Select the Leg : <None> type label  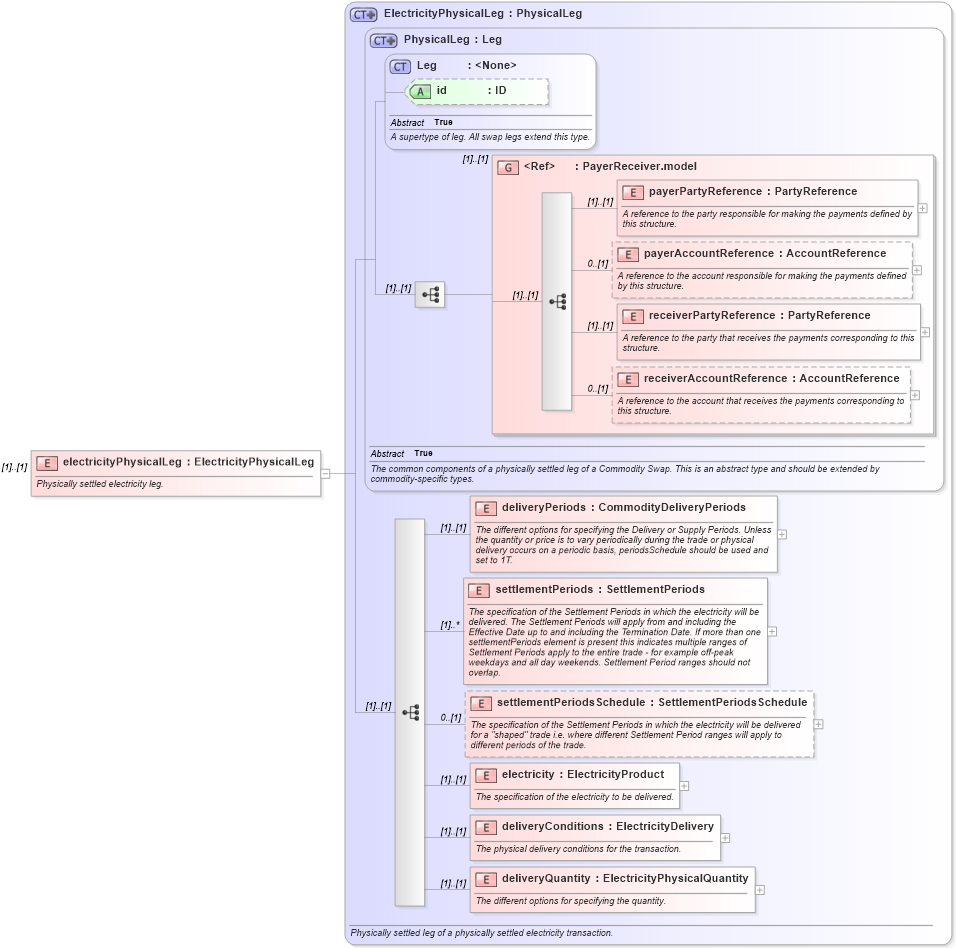tap(466, 66)
